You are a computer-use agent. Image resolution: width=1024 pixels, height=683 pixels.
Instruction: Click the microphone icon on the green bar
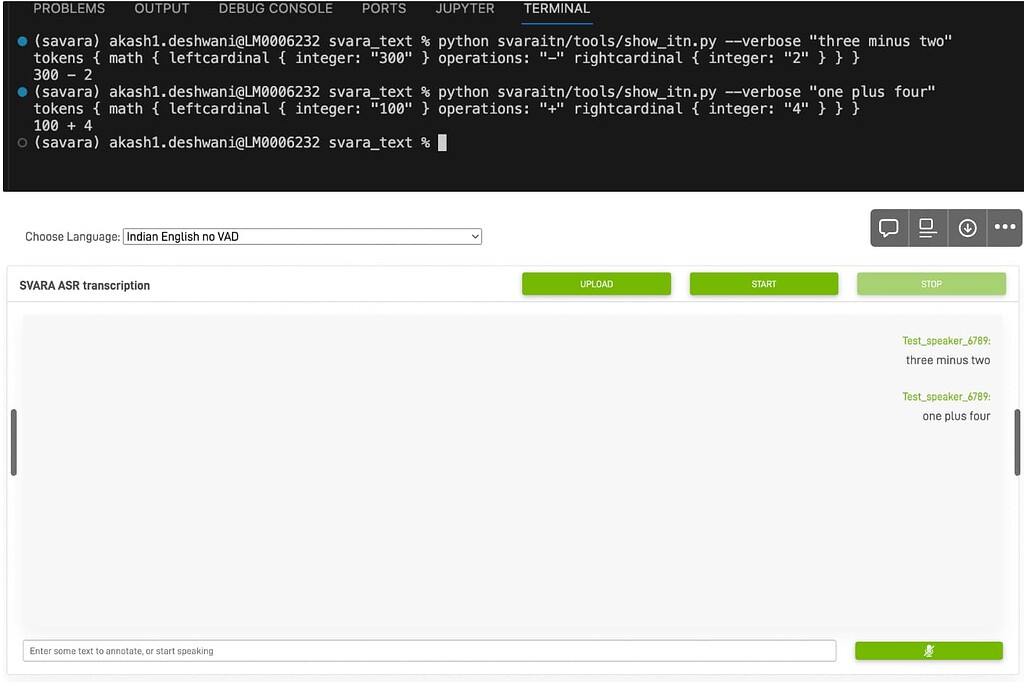click(x=929, y=650)
